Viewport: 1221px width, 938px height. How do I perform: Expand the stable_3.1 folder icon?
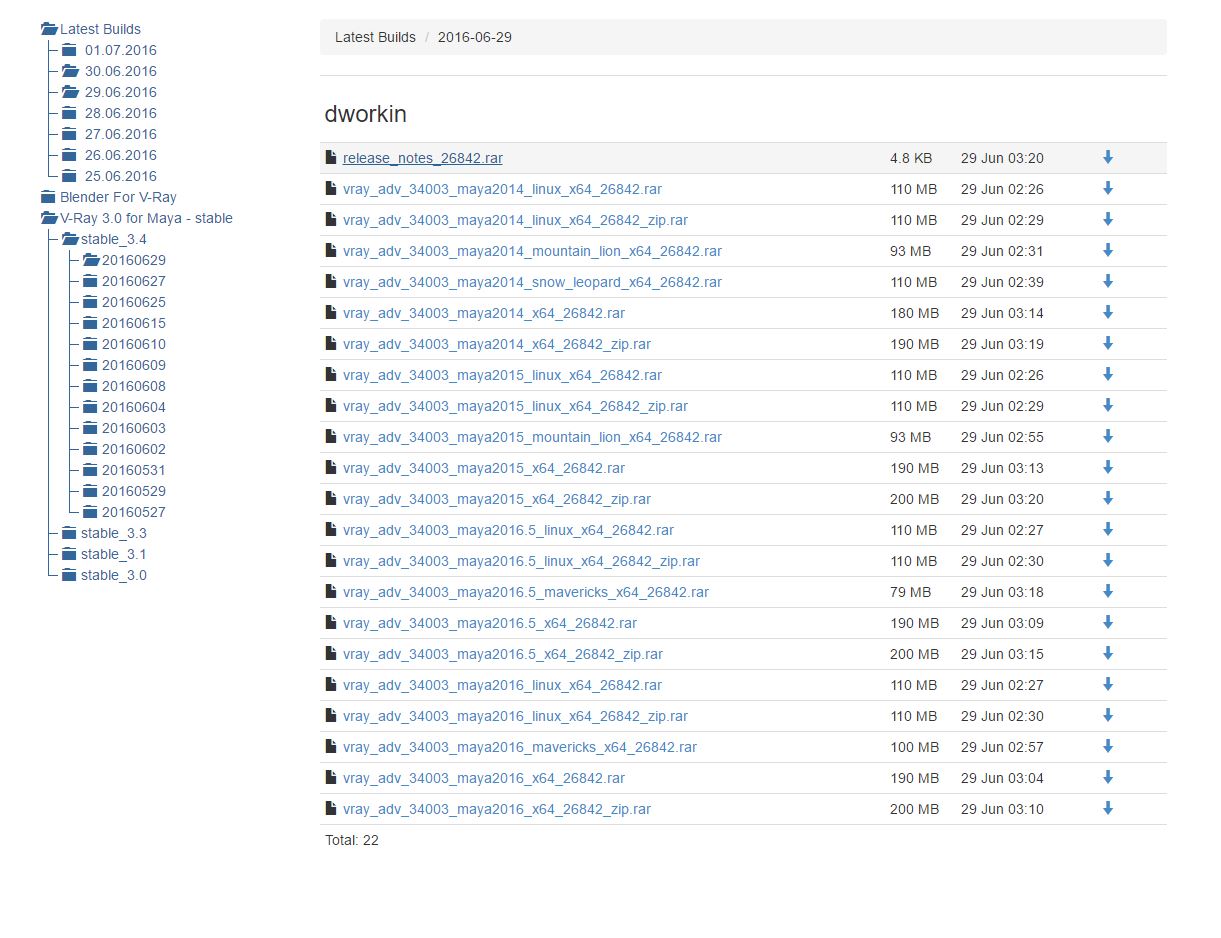tap(69, 554)
